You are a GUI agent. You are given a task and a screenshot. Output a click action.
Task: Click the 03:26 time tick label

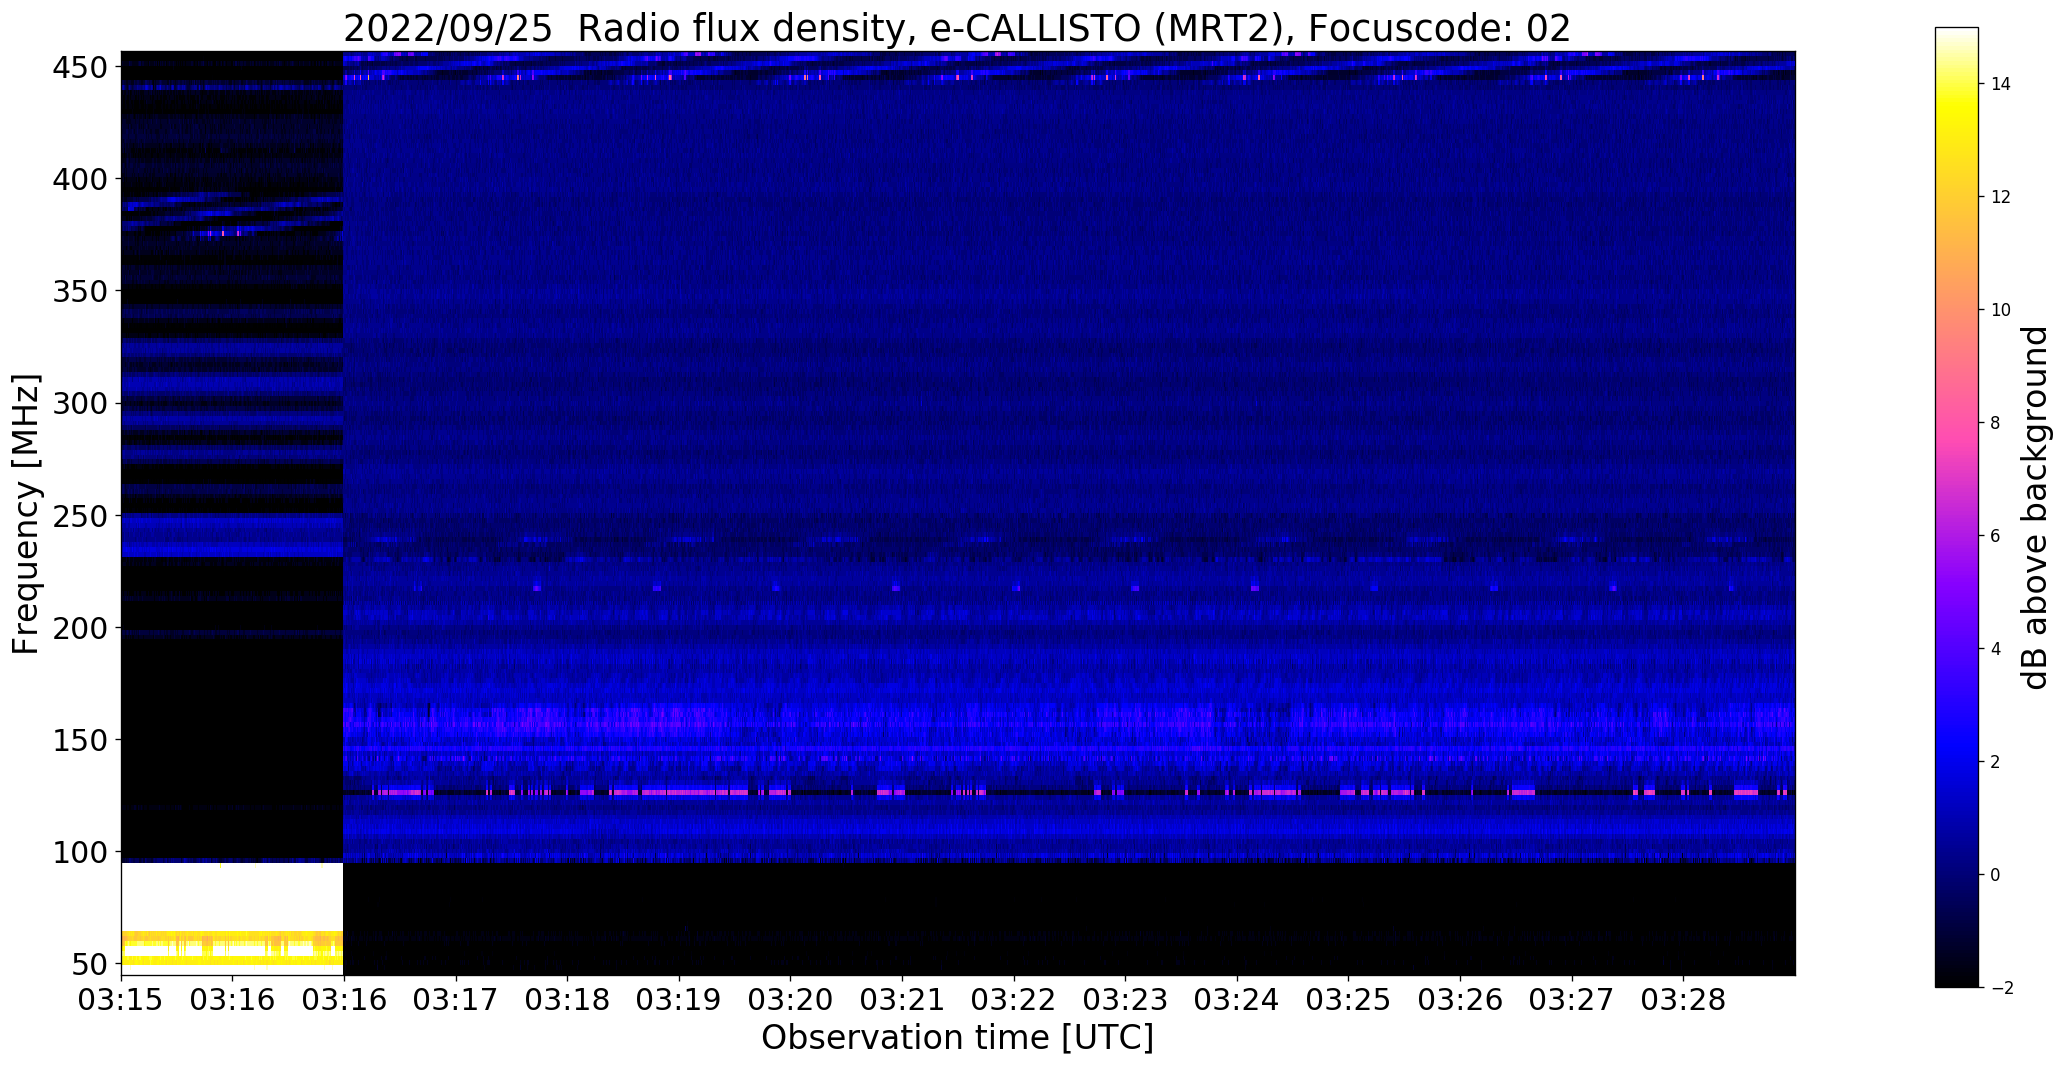pos(1461,1000)
